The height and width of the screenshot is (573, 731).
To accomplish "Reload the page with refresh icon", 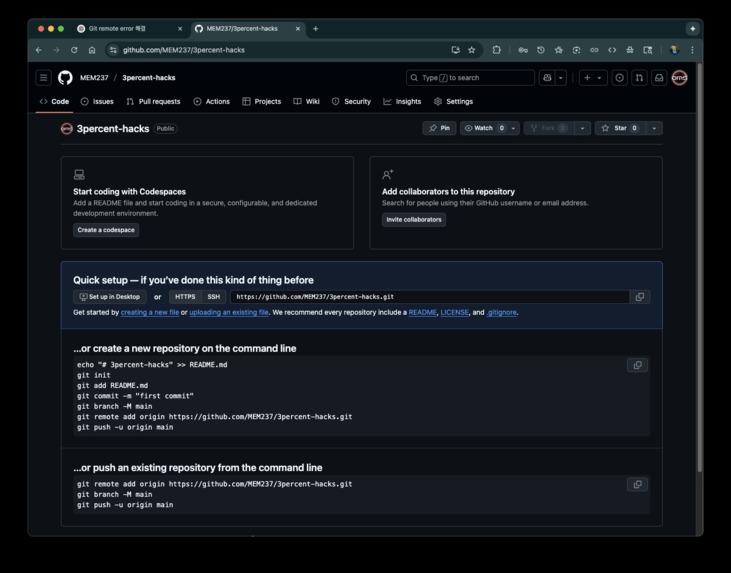I will click(74, 50).
